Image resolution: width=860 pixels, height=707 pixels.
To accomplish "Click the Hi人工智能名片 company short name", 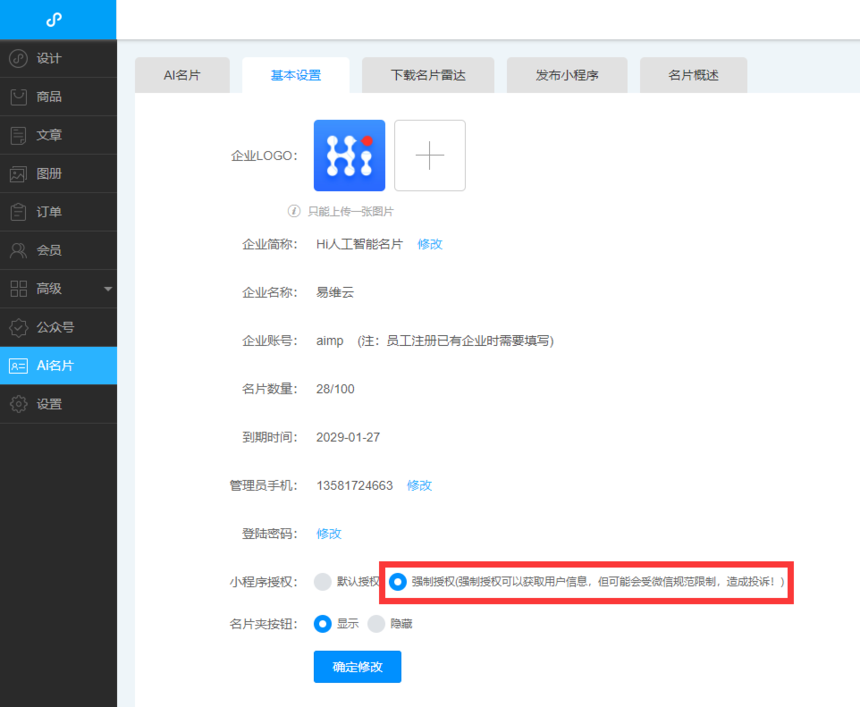I will (x=360, y=244).
